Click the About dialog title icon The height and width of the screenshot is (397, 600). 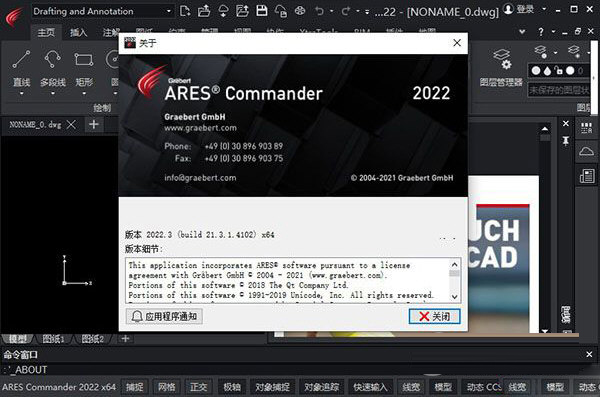pyautogui.click(x=130, y=42)
